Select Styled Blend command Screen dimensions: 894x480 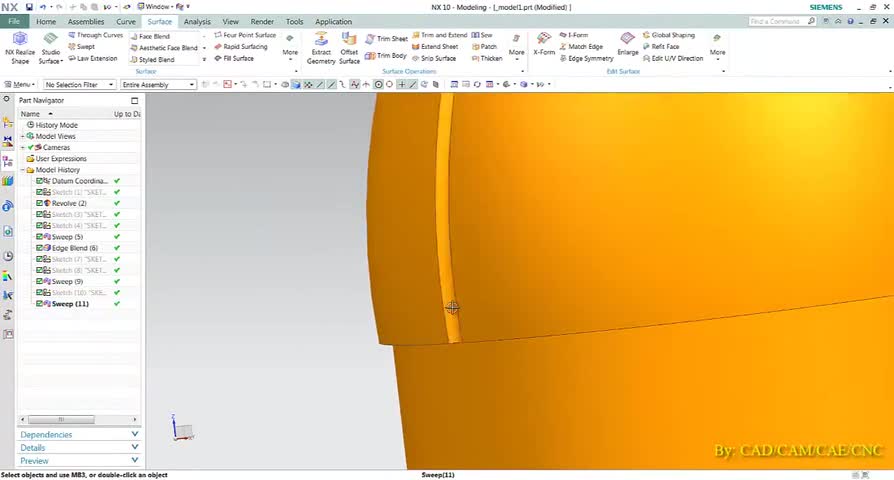pos(152,59)
